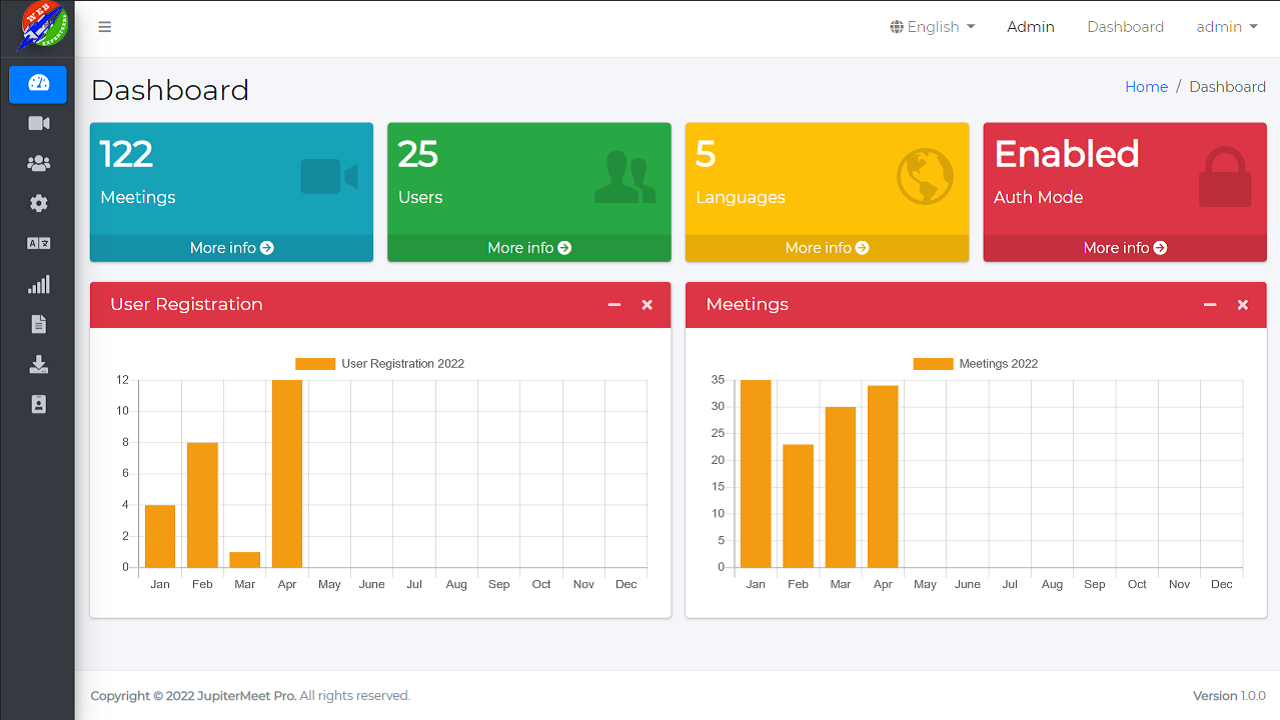
Task: Click the Dashboard link in top navbar
Action: pos(1125,27)
